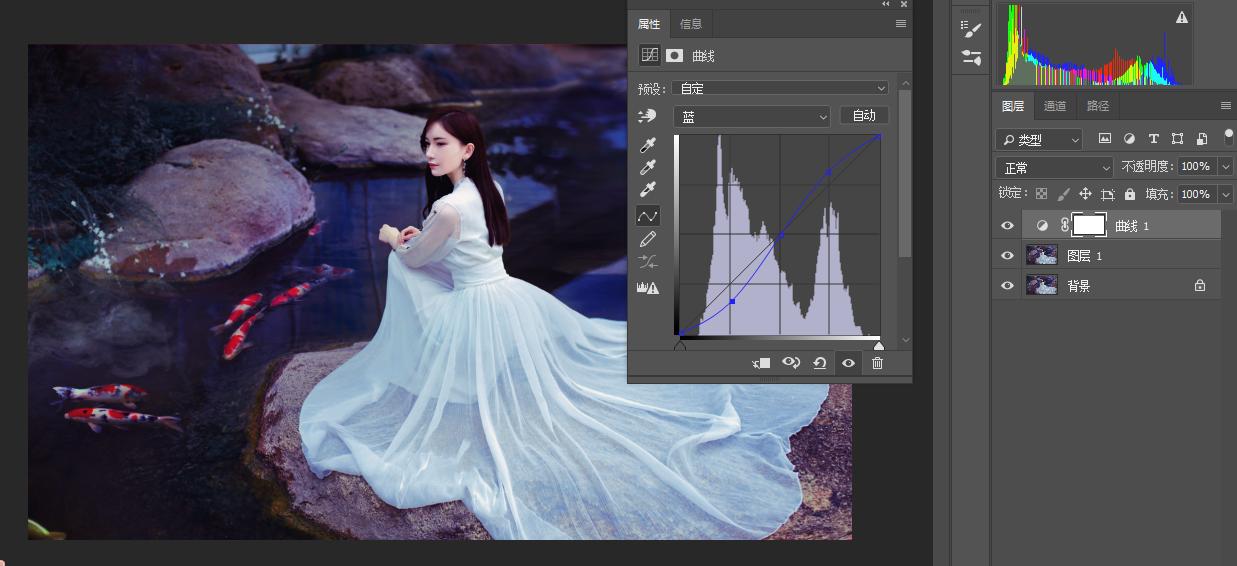Screen dimensions: 1237x566
Task: Click the black point input slider triangle
Action: pos(680,345)
